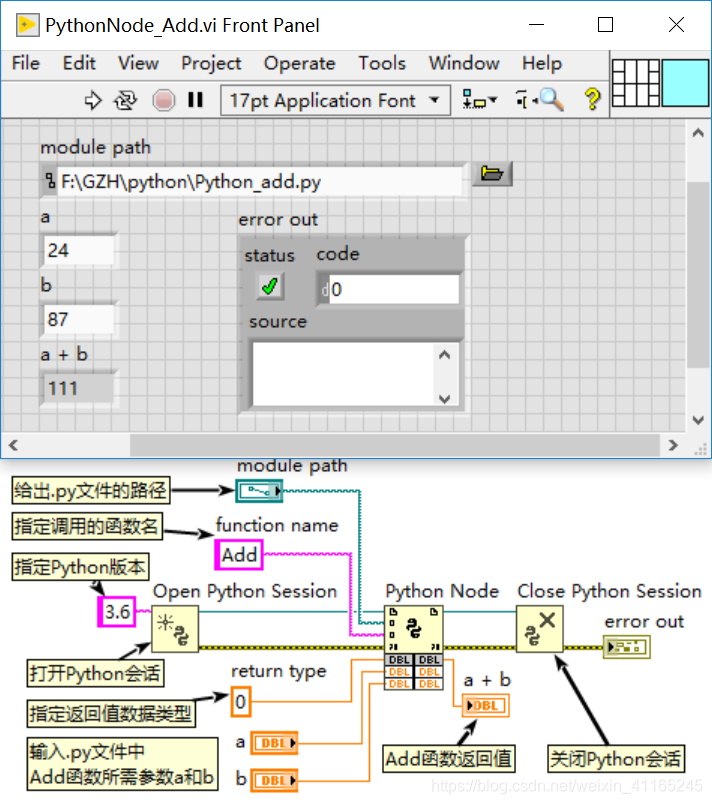Minimize the PythonNode_Add.vi window
Viewport: 712px width, 804px height.
click(536, 25)
